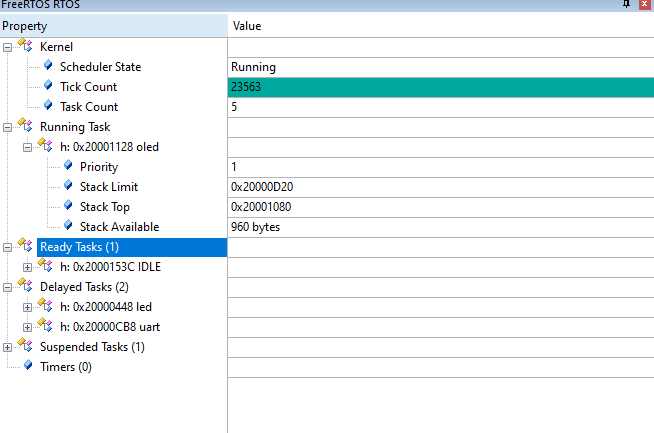The width and height of the screenshot is (654, 433).
Task: Collapse the Running Task node
Action: pyautogui.click(x=7, y=127)
